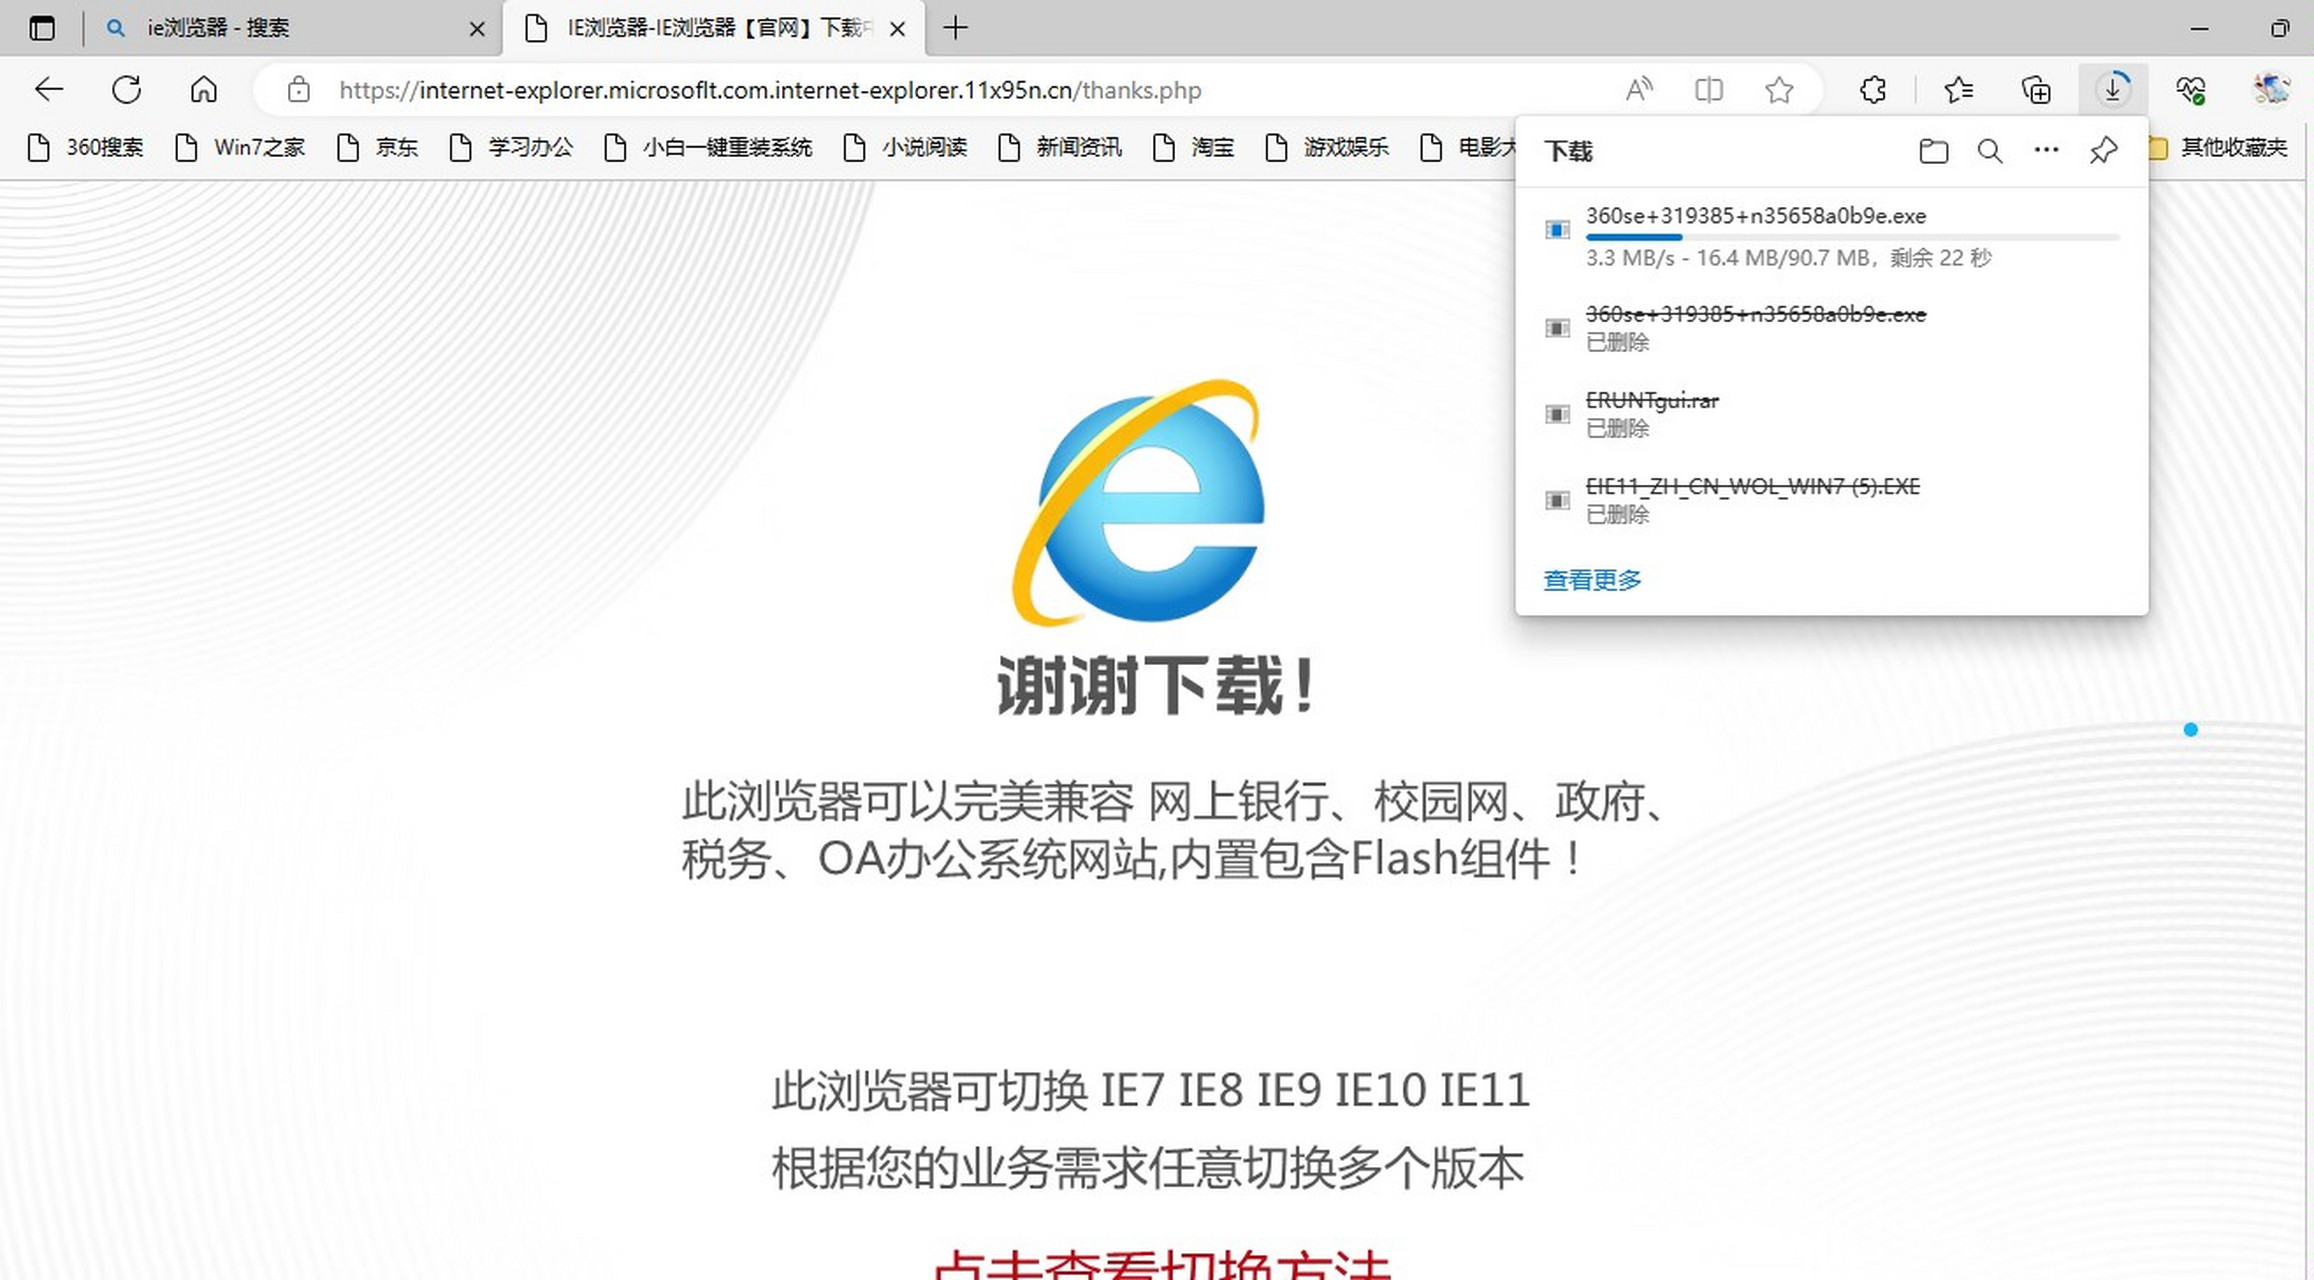Open the 360搜索 bookmark

(x=86, y=148)
